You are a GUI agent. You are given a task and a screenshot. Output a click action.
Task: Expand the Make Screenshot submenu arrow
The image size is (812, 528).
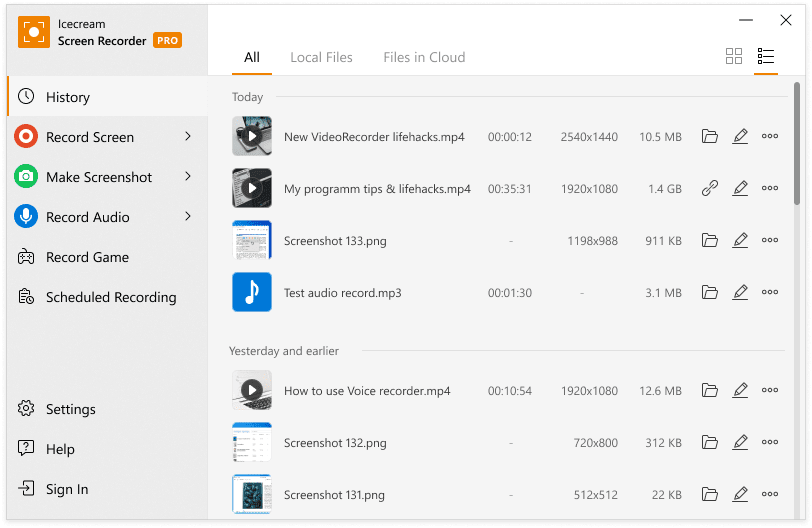188,176
